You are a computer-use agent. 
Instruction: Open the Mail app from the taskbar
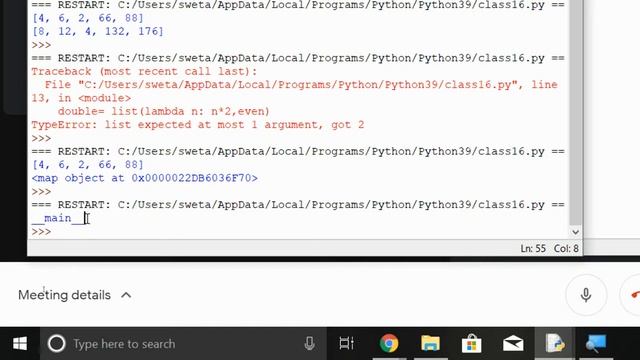[x=513, y=344]
